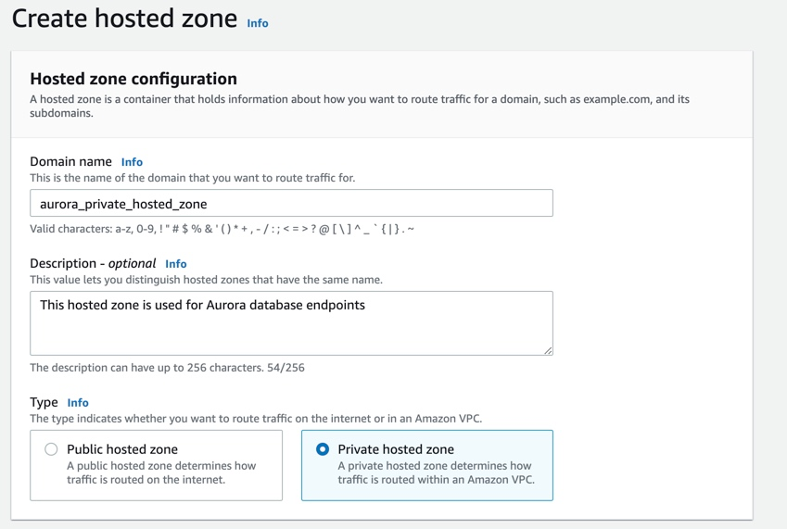Screen dimensions: 787x529
Task: Click the Create hosted zone page title
Action: pyautogui.click(x=124, y=19)
